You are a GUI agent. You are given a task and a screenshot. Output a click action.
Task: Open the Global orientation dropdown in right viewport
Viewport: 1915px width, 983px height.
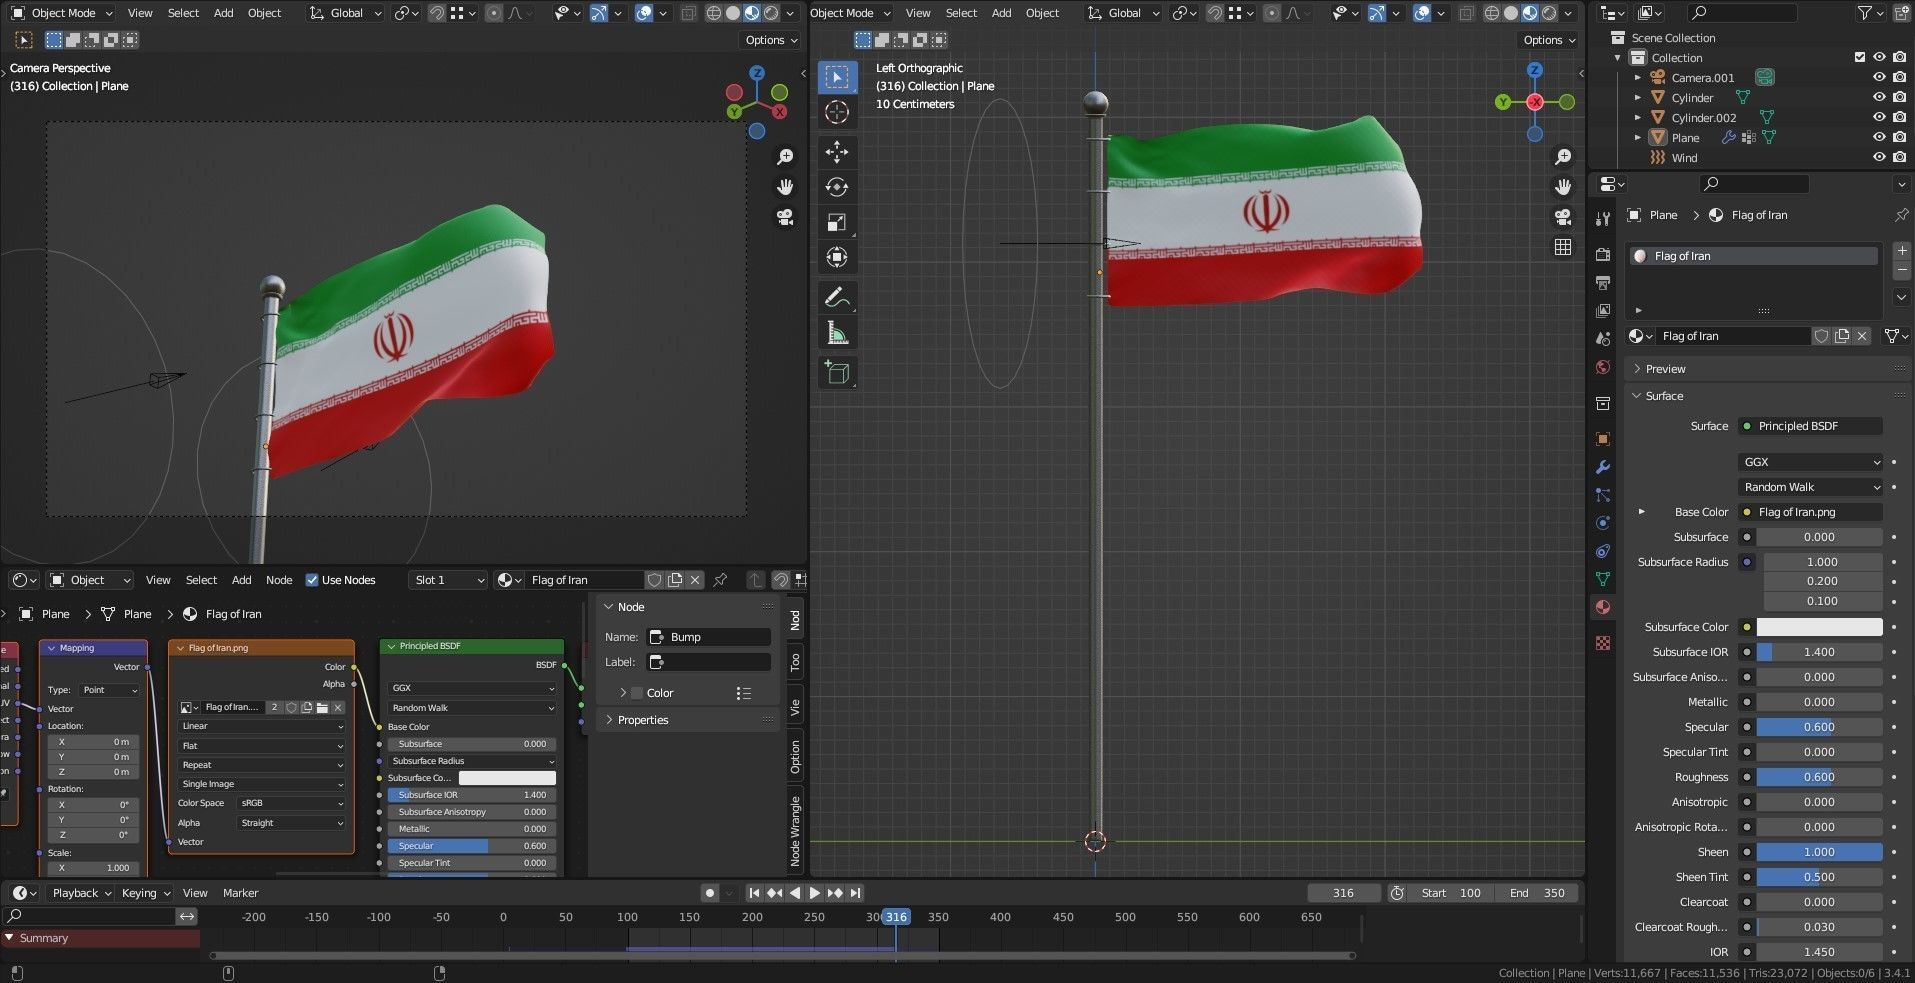pos(1124,13)
